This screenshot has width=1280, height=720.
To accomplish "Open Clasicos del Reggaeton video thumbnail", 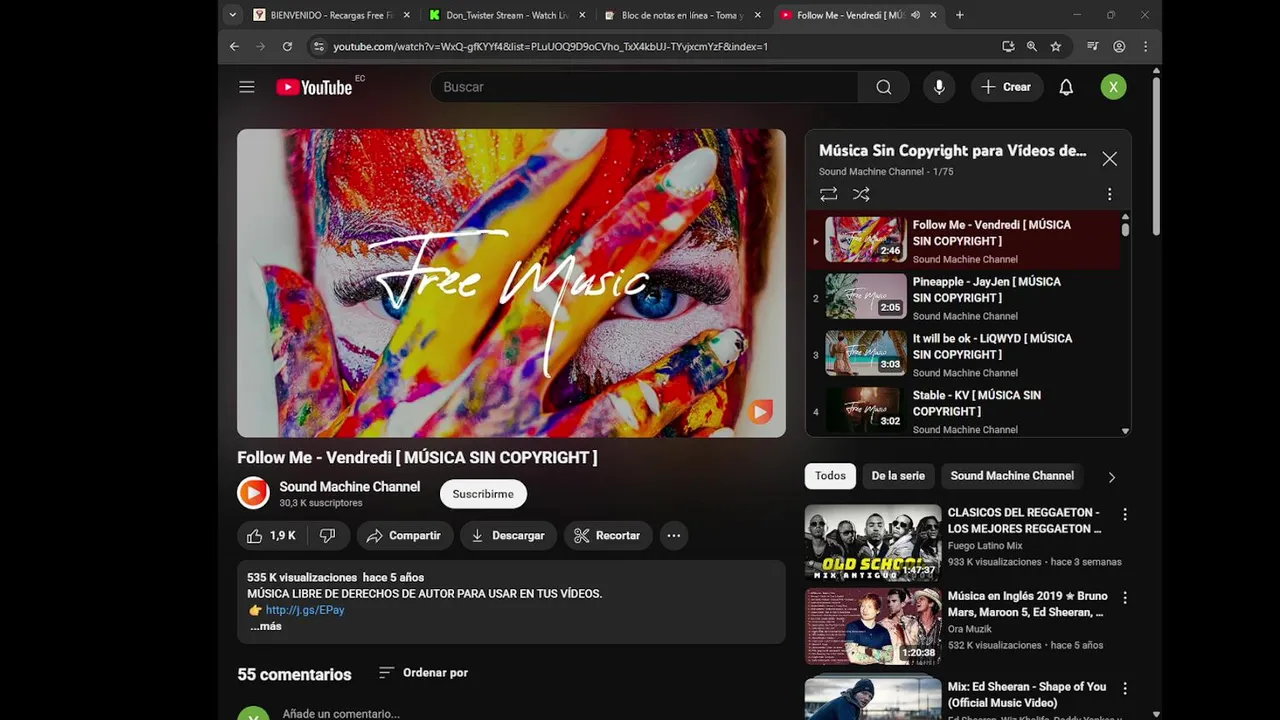I will [873, 543].
